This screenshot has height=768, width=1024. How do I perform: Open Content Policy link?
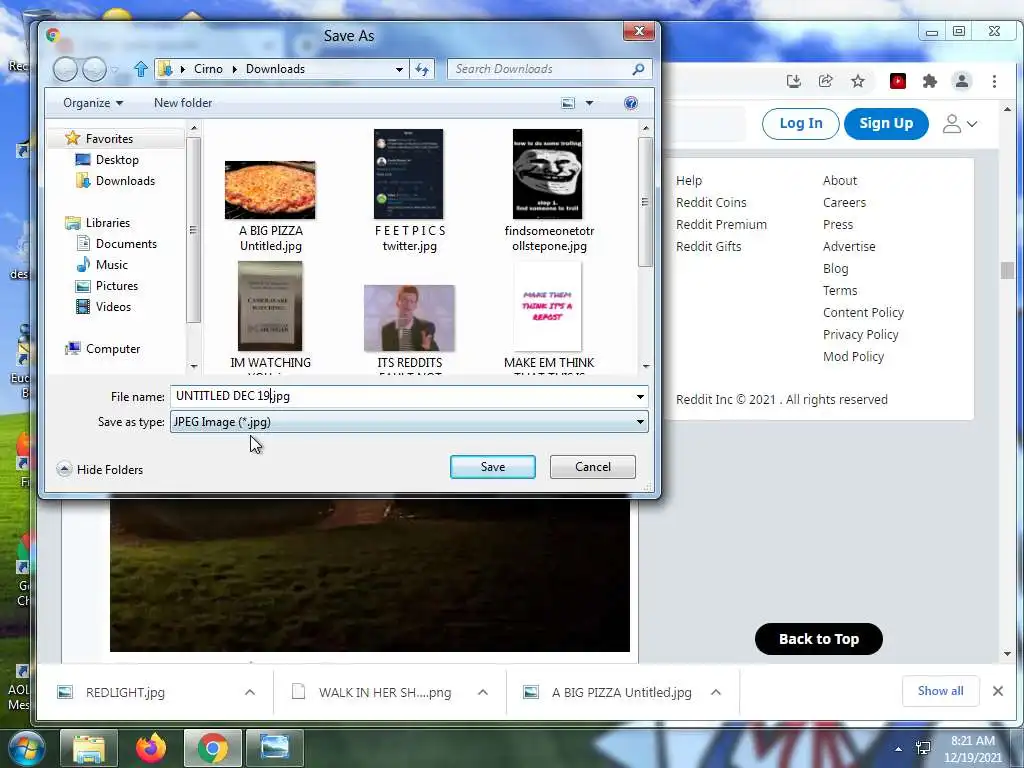(x=863, y=313)
